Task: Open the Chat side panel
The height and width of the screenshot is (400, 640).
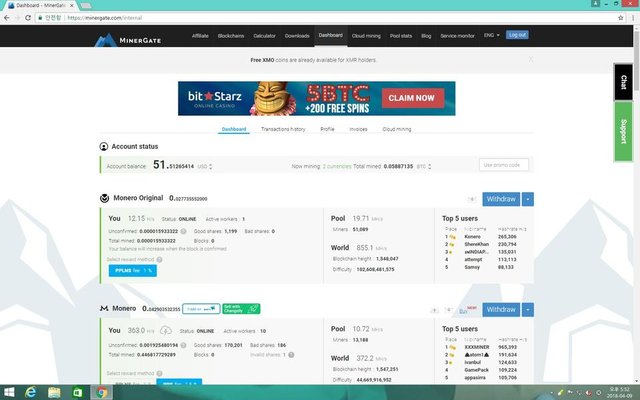Action: [x=623, y=82]
